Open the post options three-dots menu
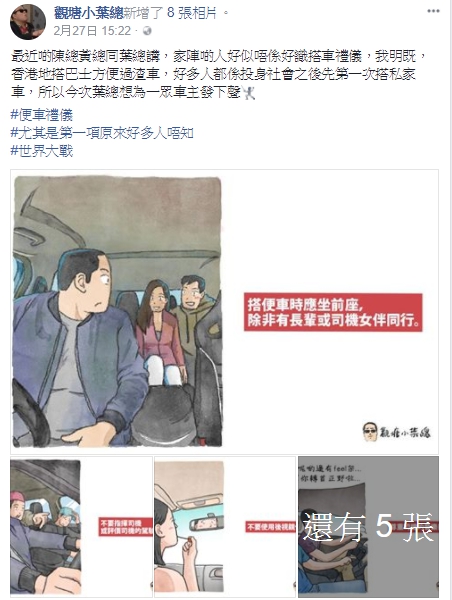Screen dimensions: 452x600 pos(433,11)
